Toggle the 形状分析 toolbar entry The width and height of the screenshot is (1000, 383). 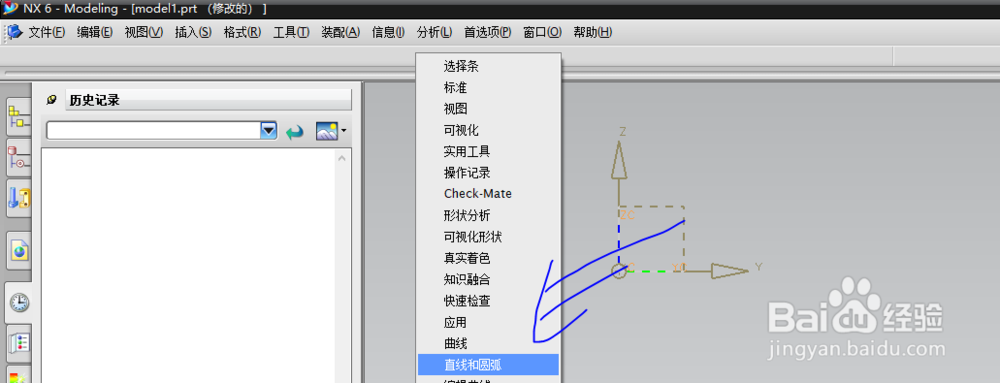point(488,215)
